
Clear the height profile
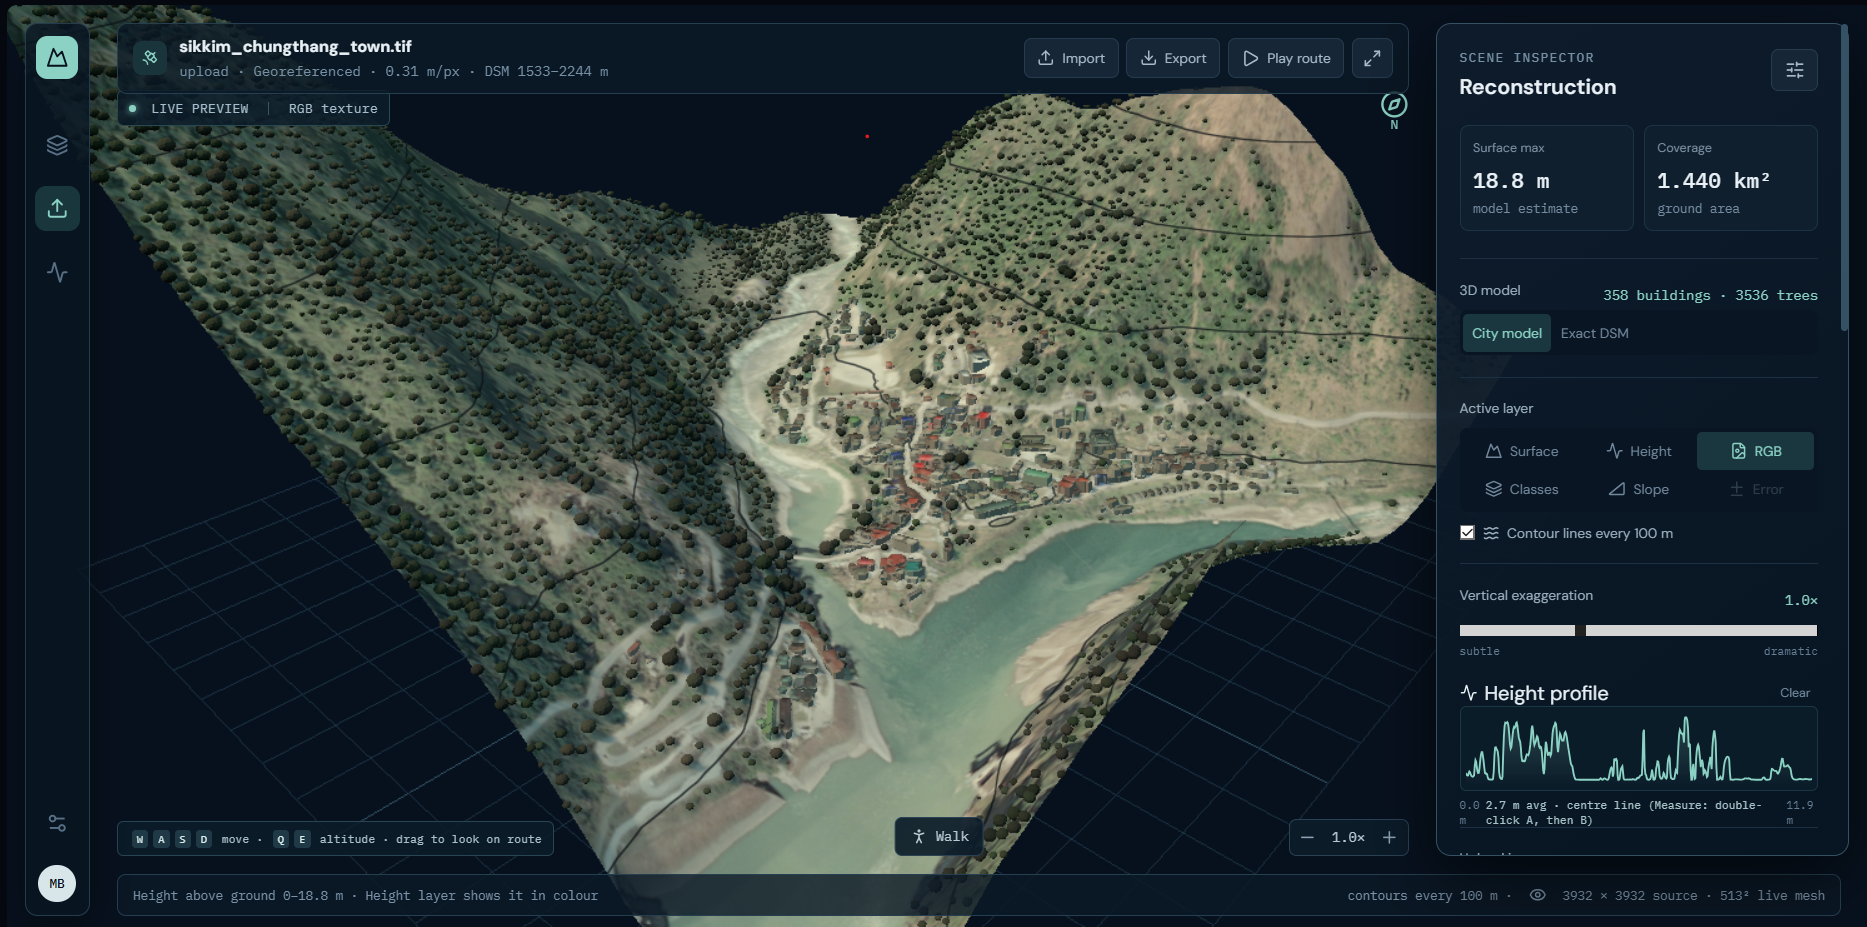pyautogui.click(x=1794, y=693)
